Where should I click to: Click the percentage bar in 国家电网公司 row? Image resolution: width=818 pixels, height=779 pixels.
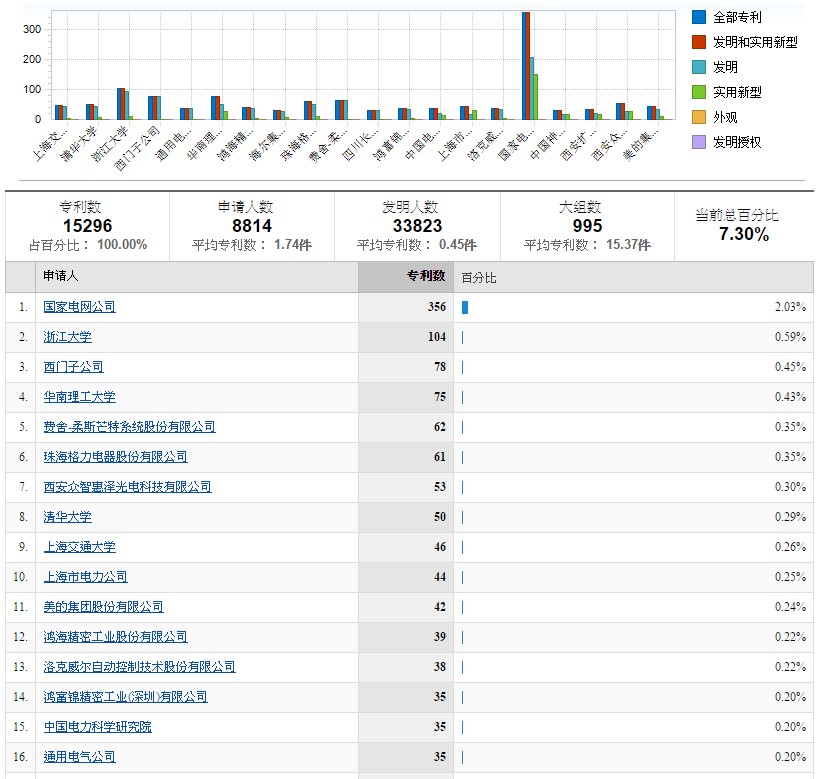tap(465, 307)
